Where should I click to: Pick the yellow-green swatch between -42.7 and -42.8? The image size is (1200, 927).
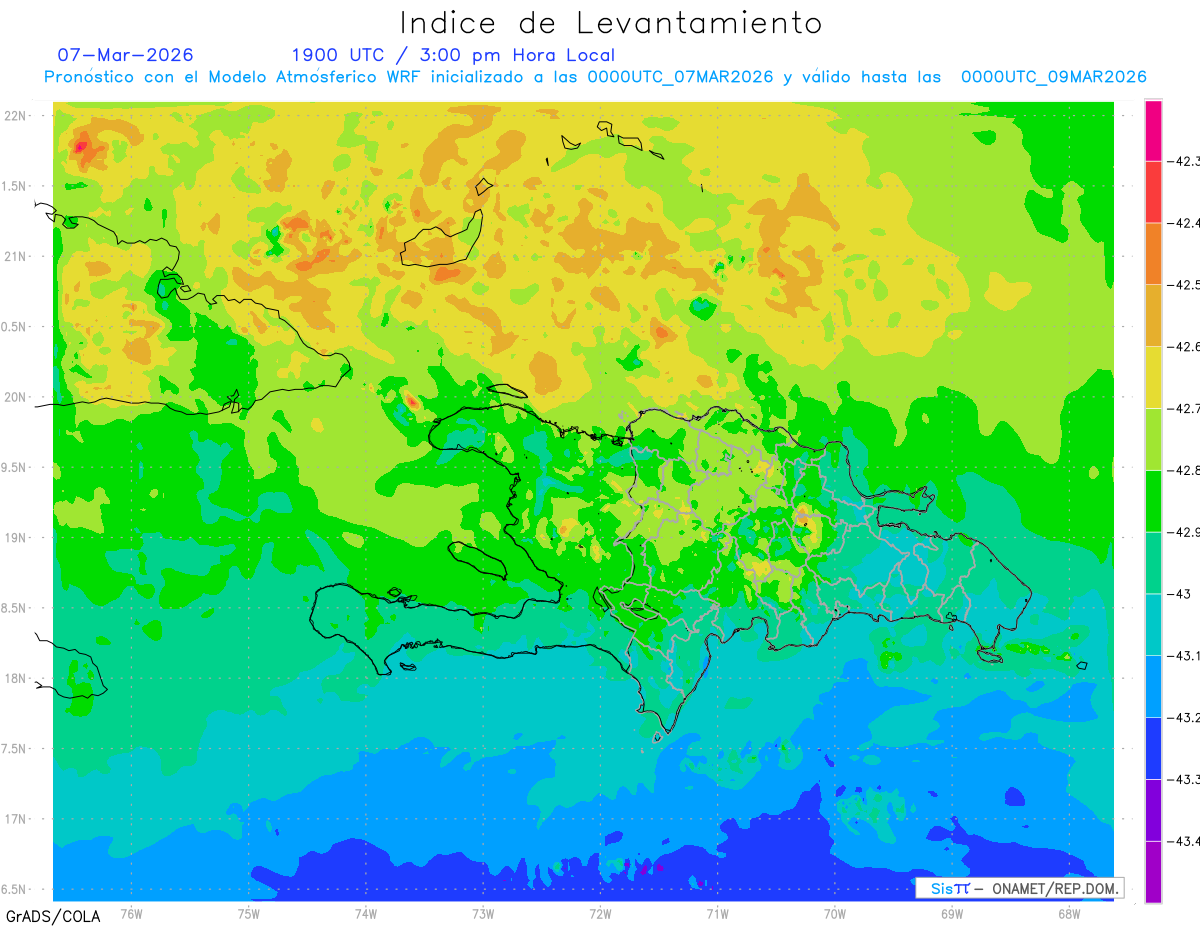(x=1153, y=439)
